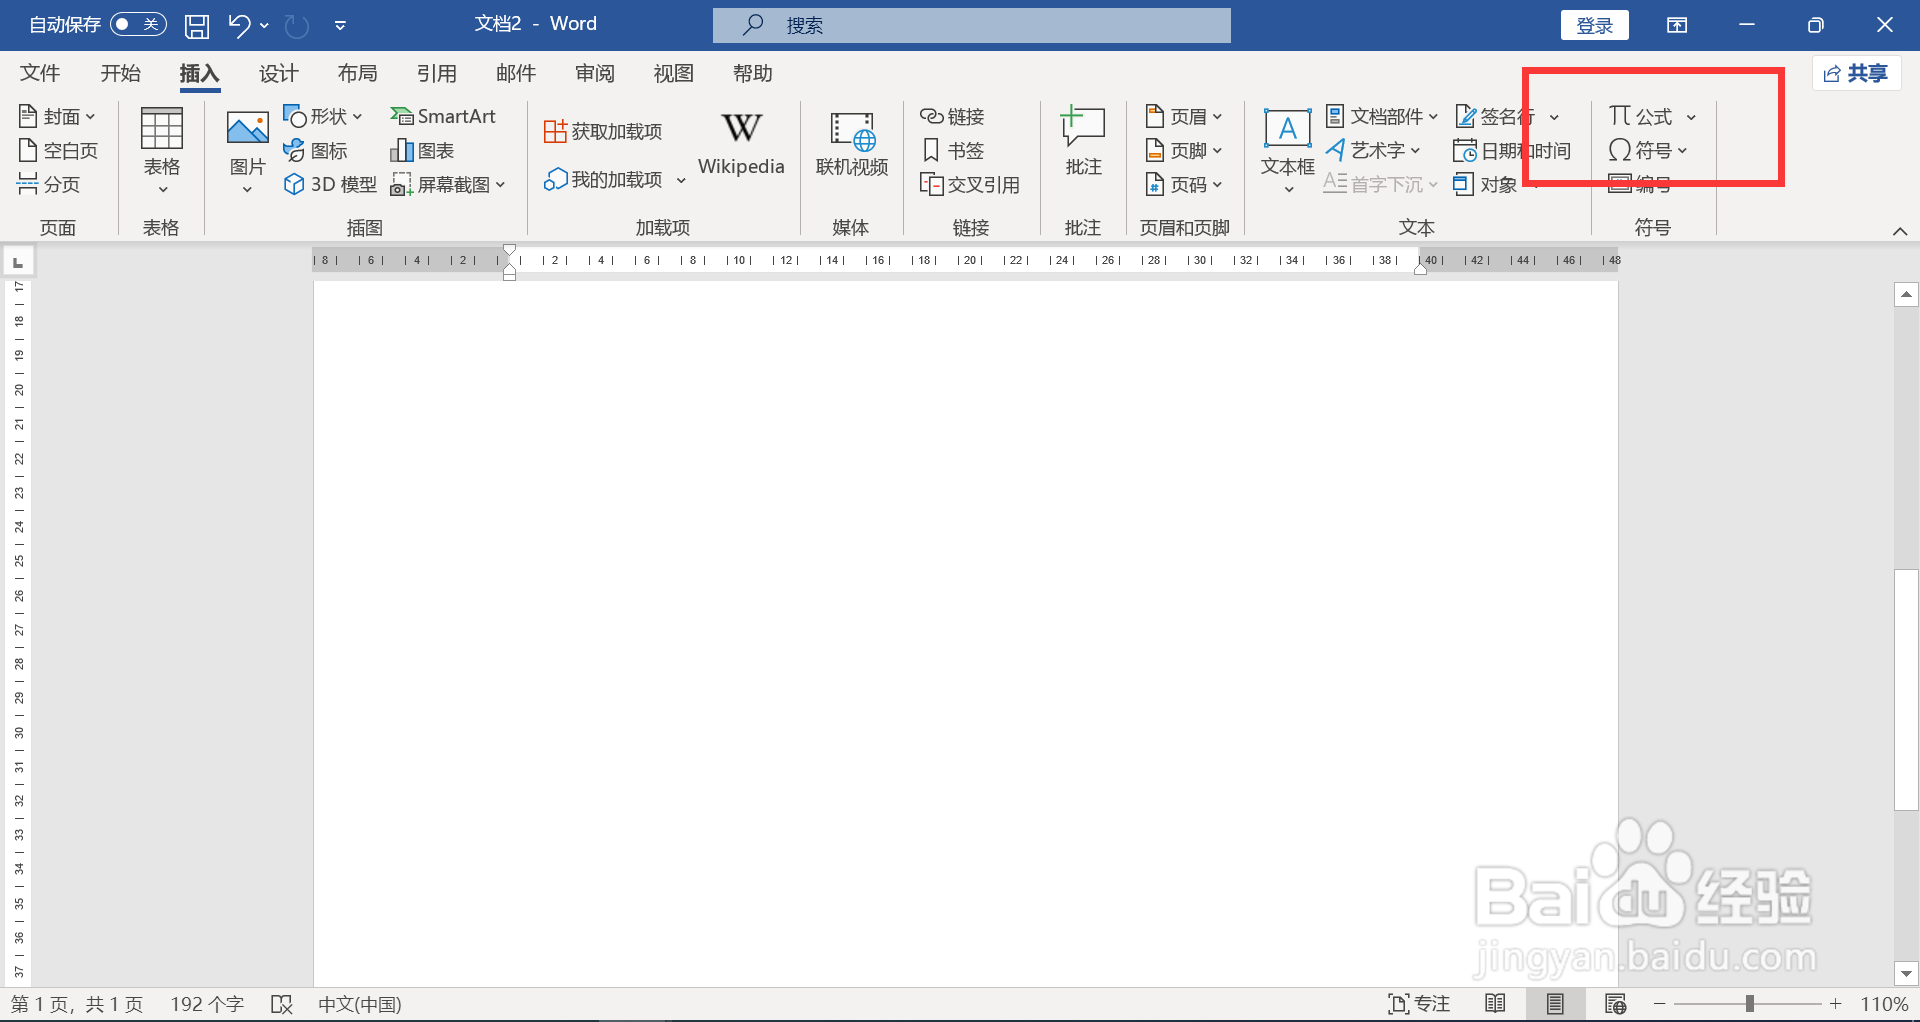Screen dimensions: 1920x1022
Task: Click into the 搜索 search box
Action: pyautogui.click(x=971, y=25)
